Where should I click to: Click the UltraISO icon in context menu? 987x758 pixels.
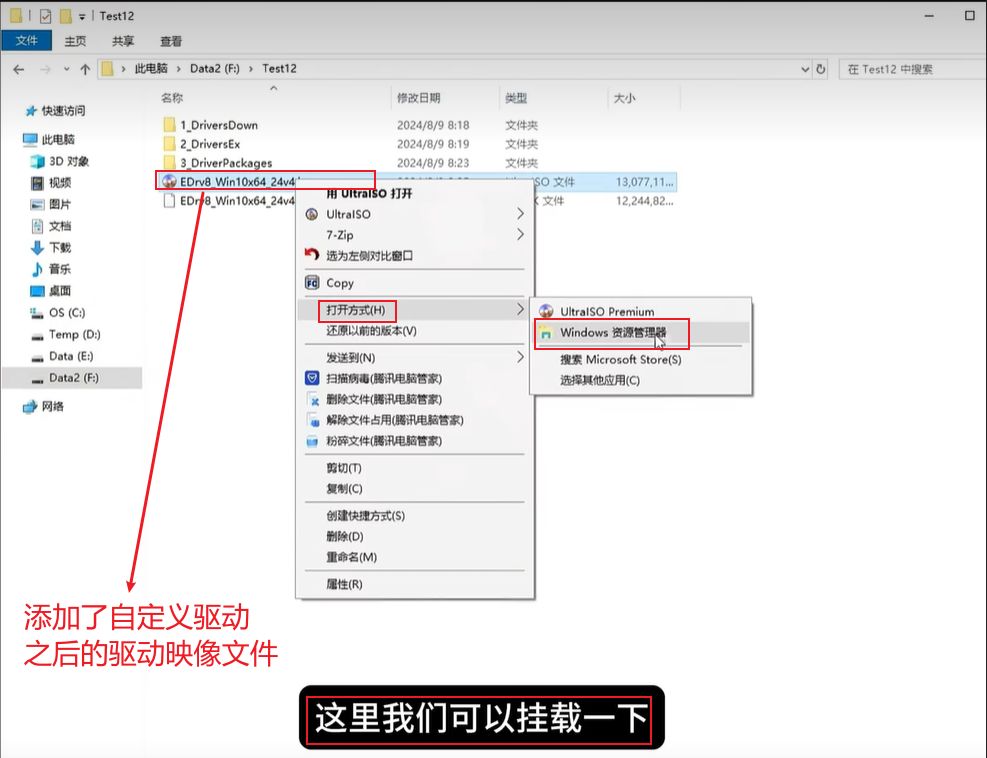click(311, 214)
